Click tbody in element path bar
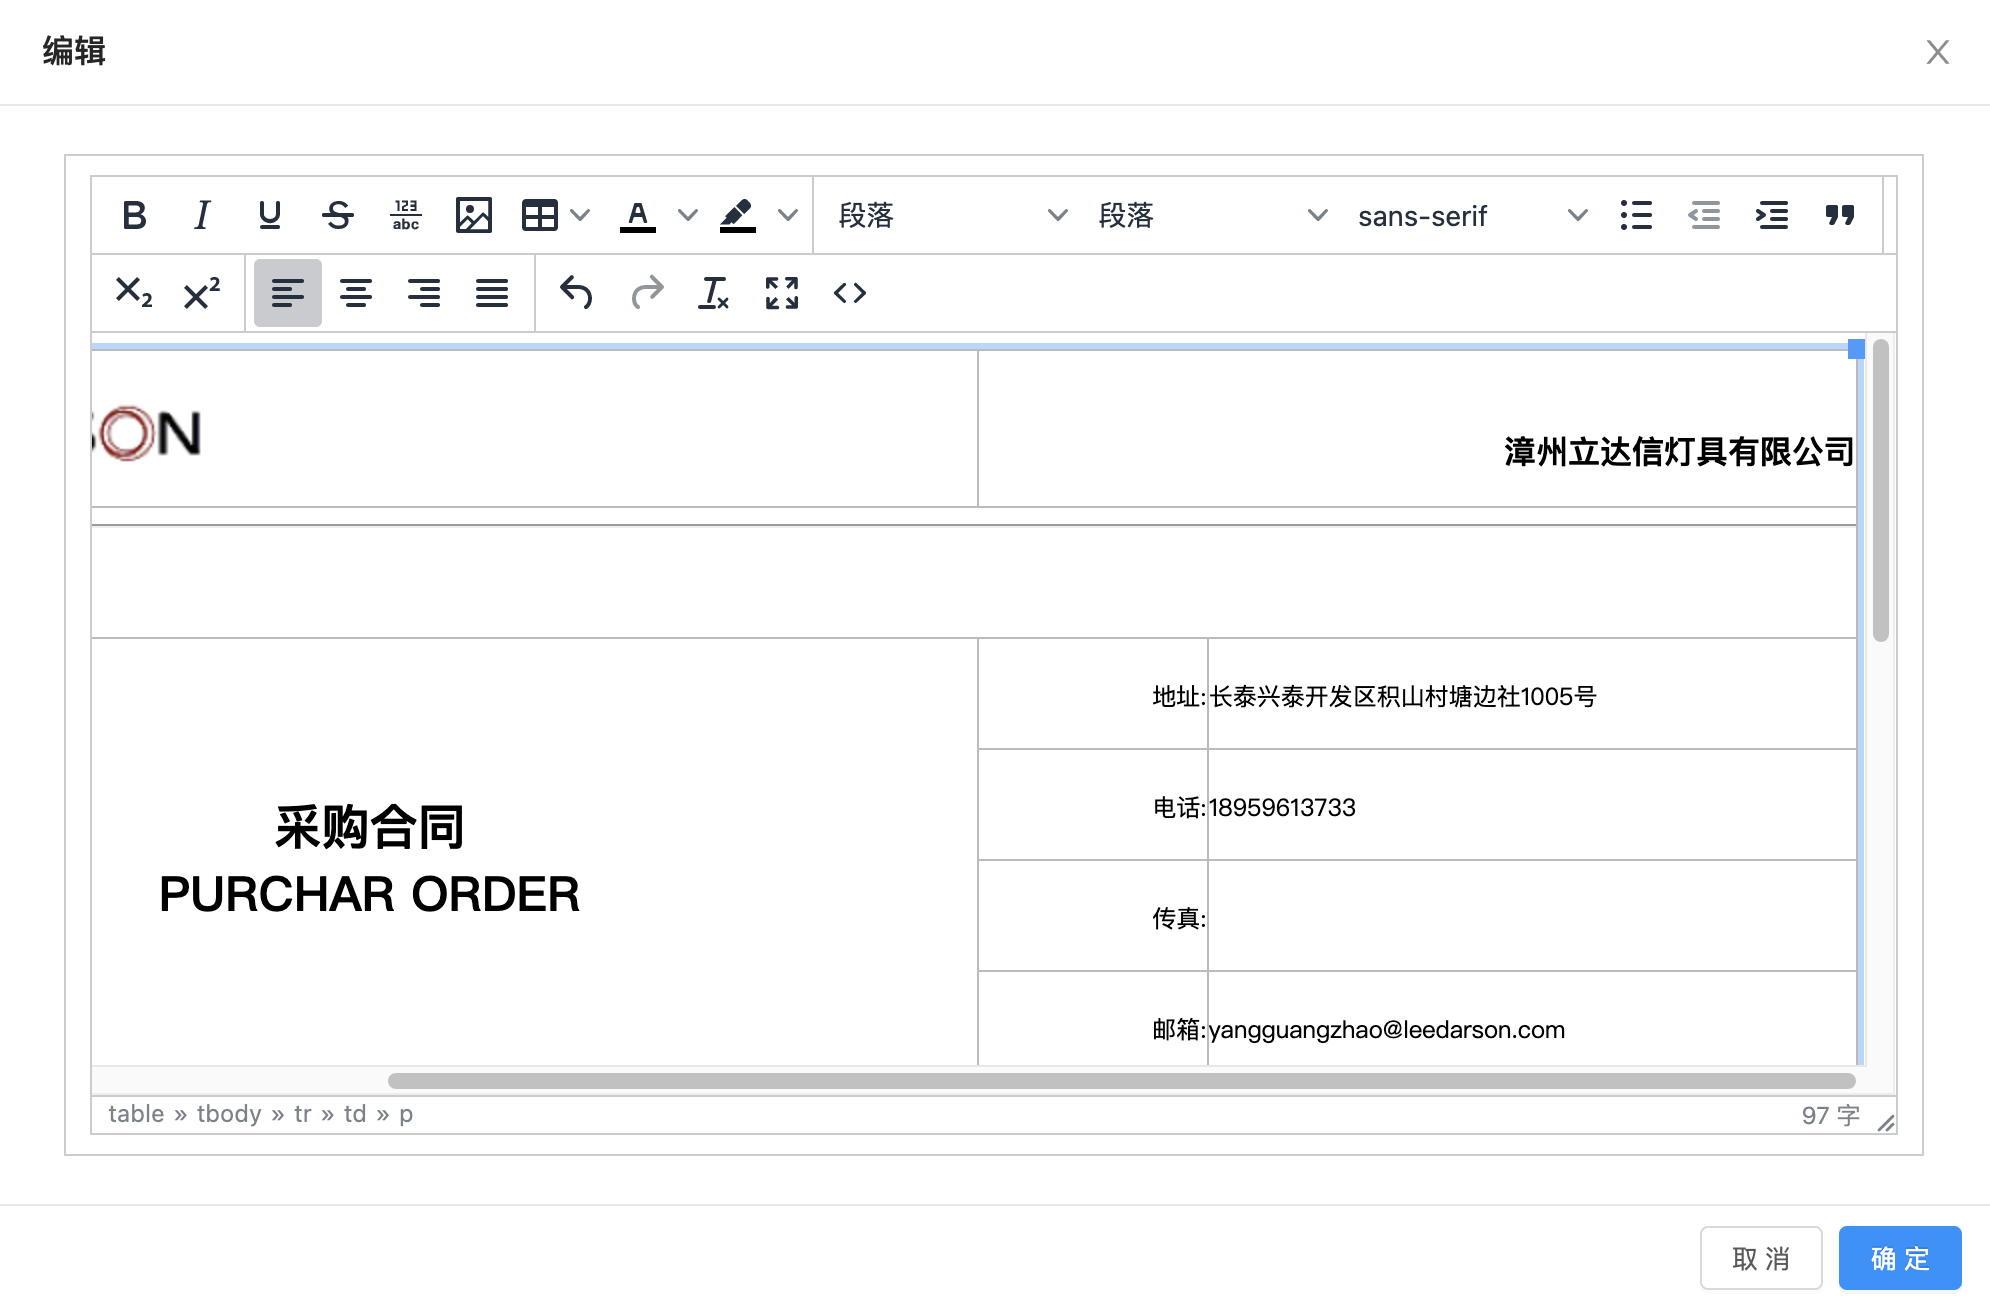Screen dimensions: 1990x1306 tap(229, 1114)
